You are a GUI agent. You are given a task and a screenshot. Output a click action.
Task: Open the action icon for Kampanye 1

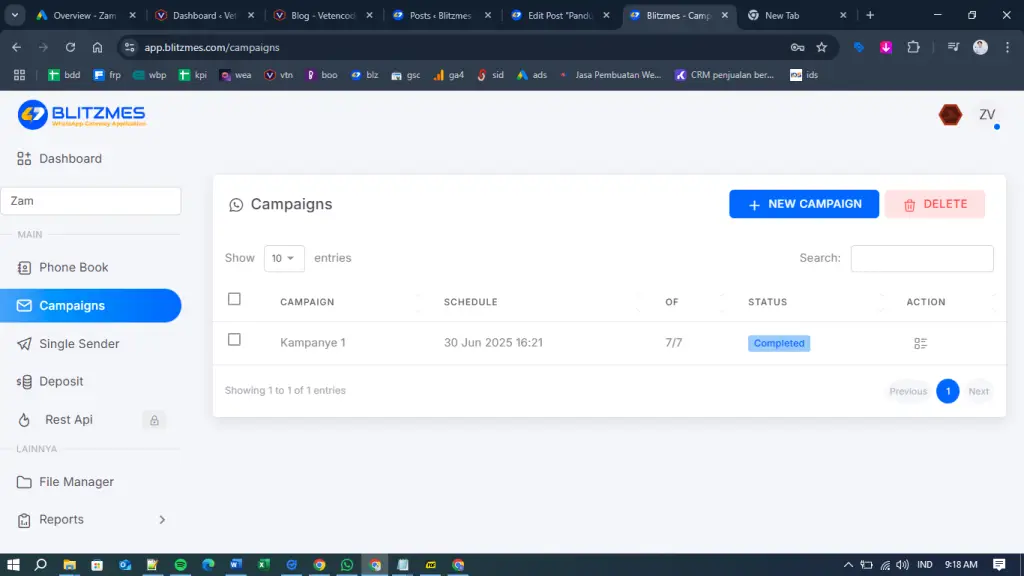pos(920,343)
